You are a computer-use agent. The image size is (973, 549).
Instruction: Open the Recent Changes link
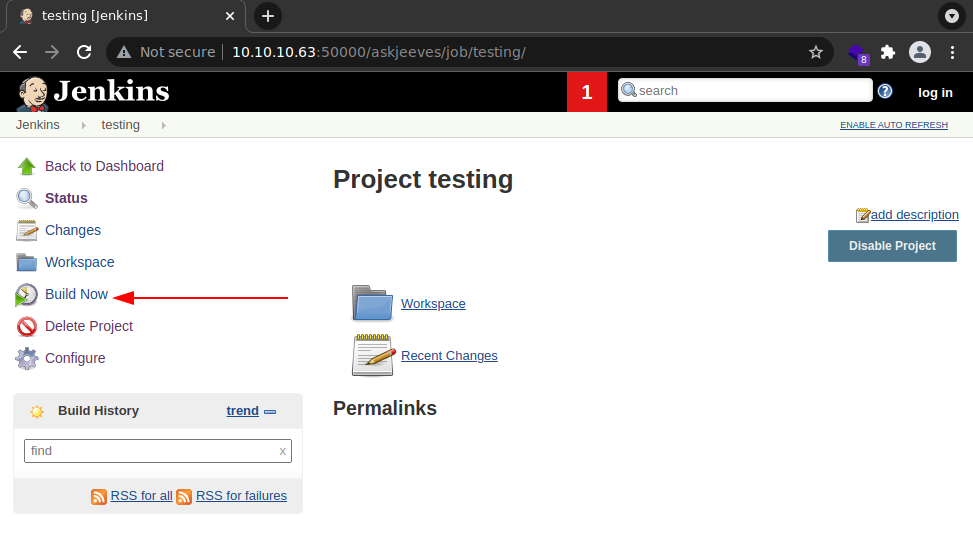[449, 355]
